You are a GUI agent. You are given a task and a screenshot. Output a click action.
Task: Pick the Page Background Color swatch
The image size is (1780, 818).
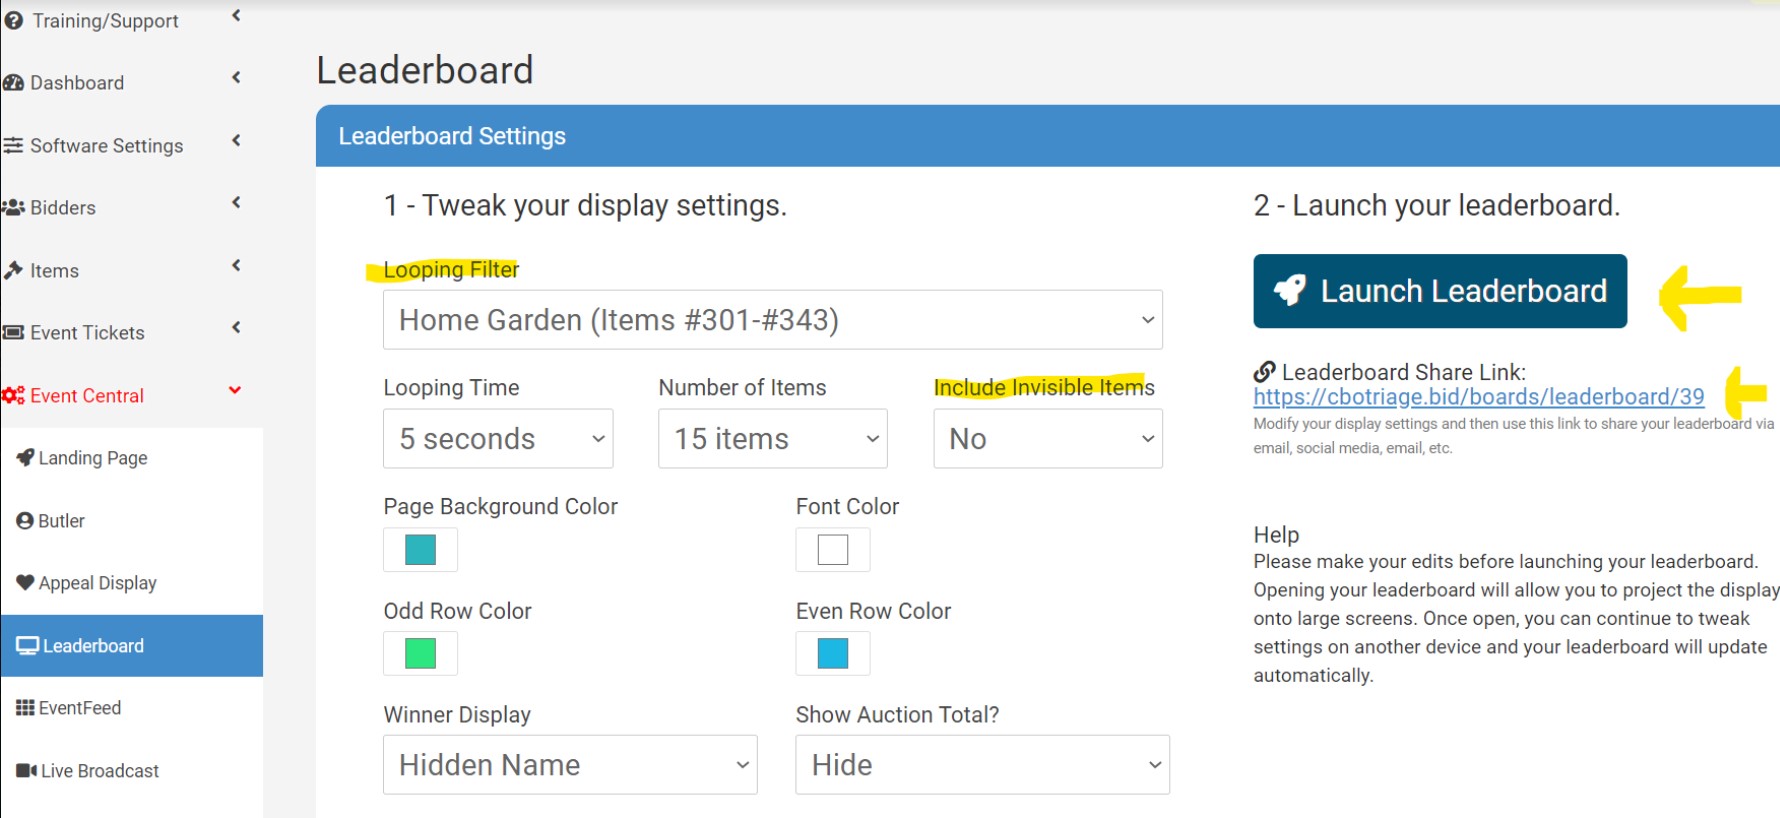(420, 550)
